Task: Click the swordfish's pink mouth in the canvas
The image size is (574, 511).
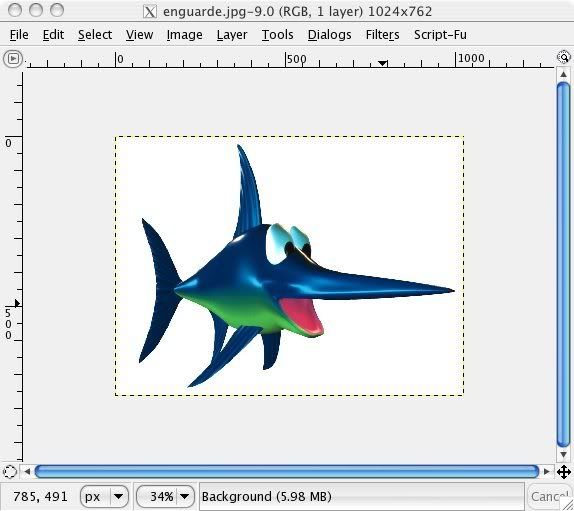Action: [x=302, y=317]
